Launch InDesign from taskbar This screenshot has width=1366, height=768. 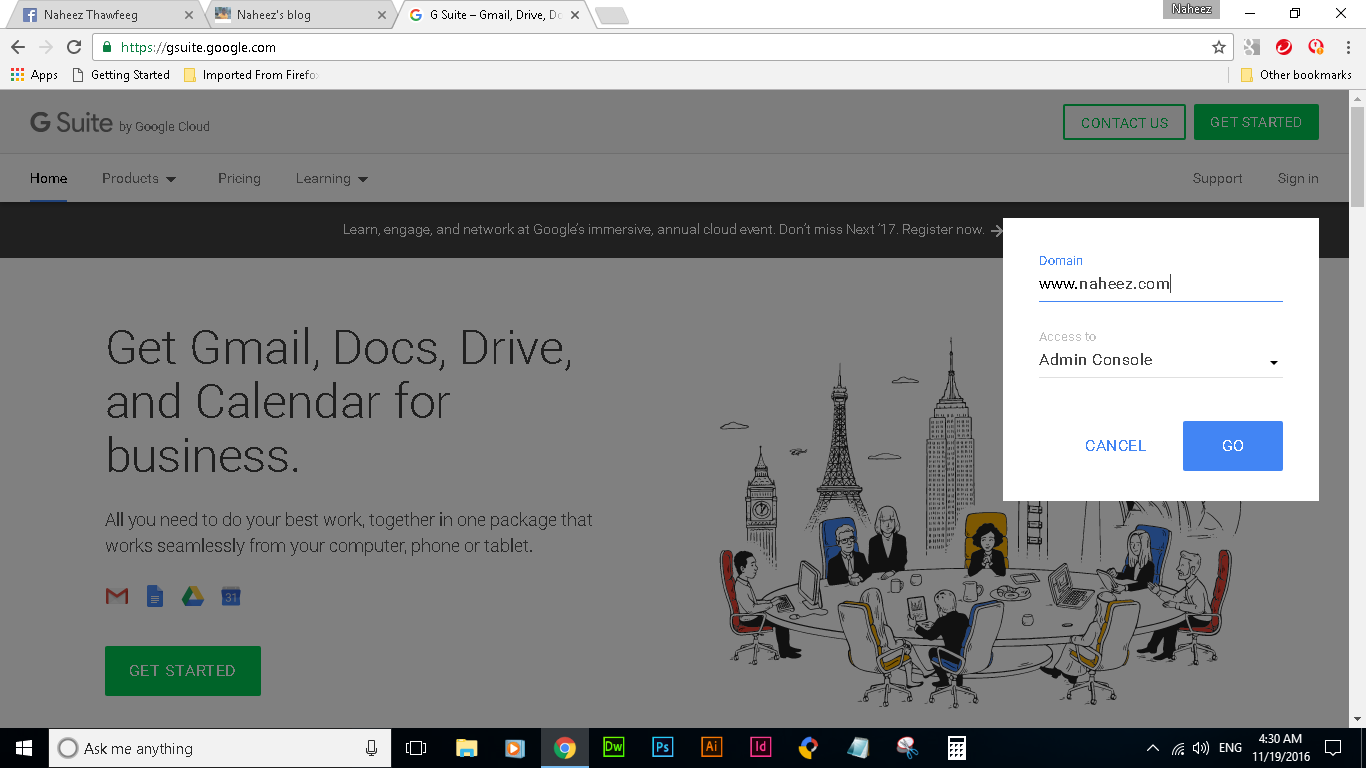(761, 748)
